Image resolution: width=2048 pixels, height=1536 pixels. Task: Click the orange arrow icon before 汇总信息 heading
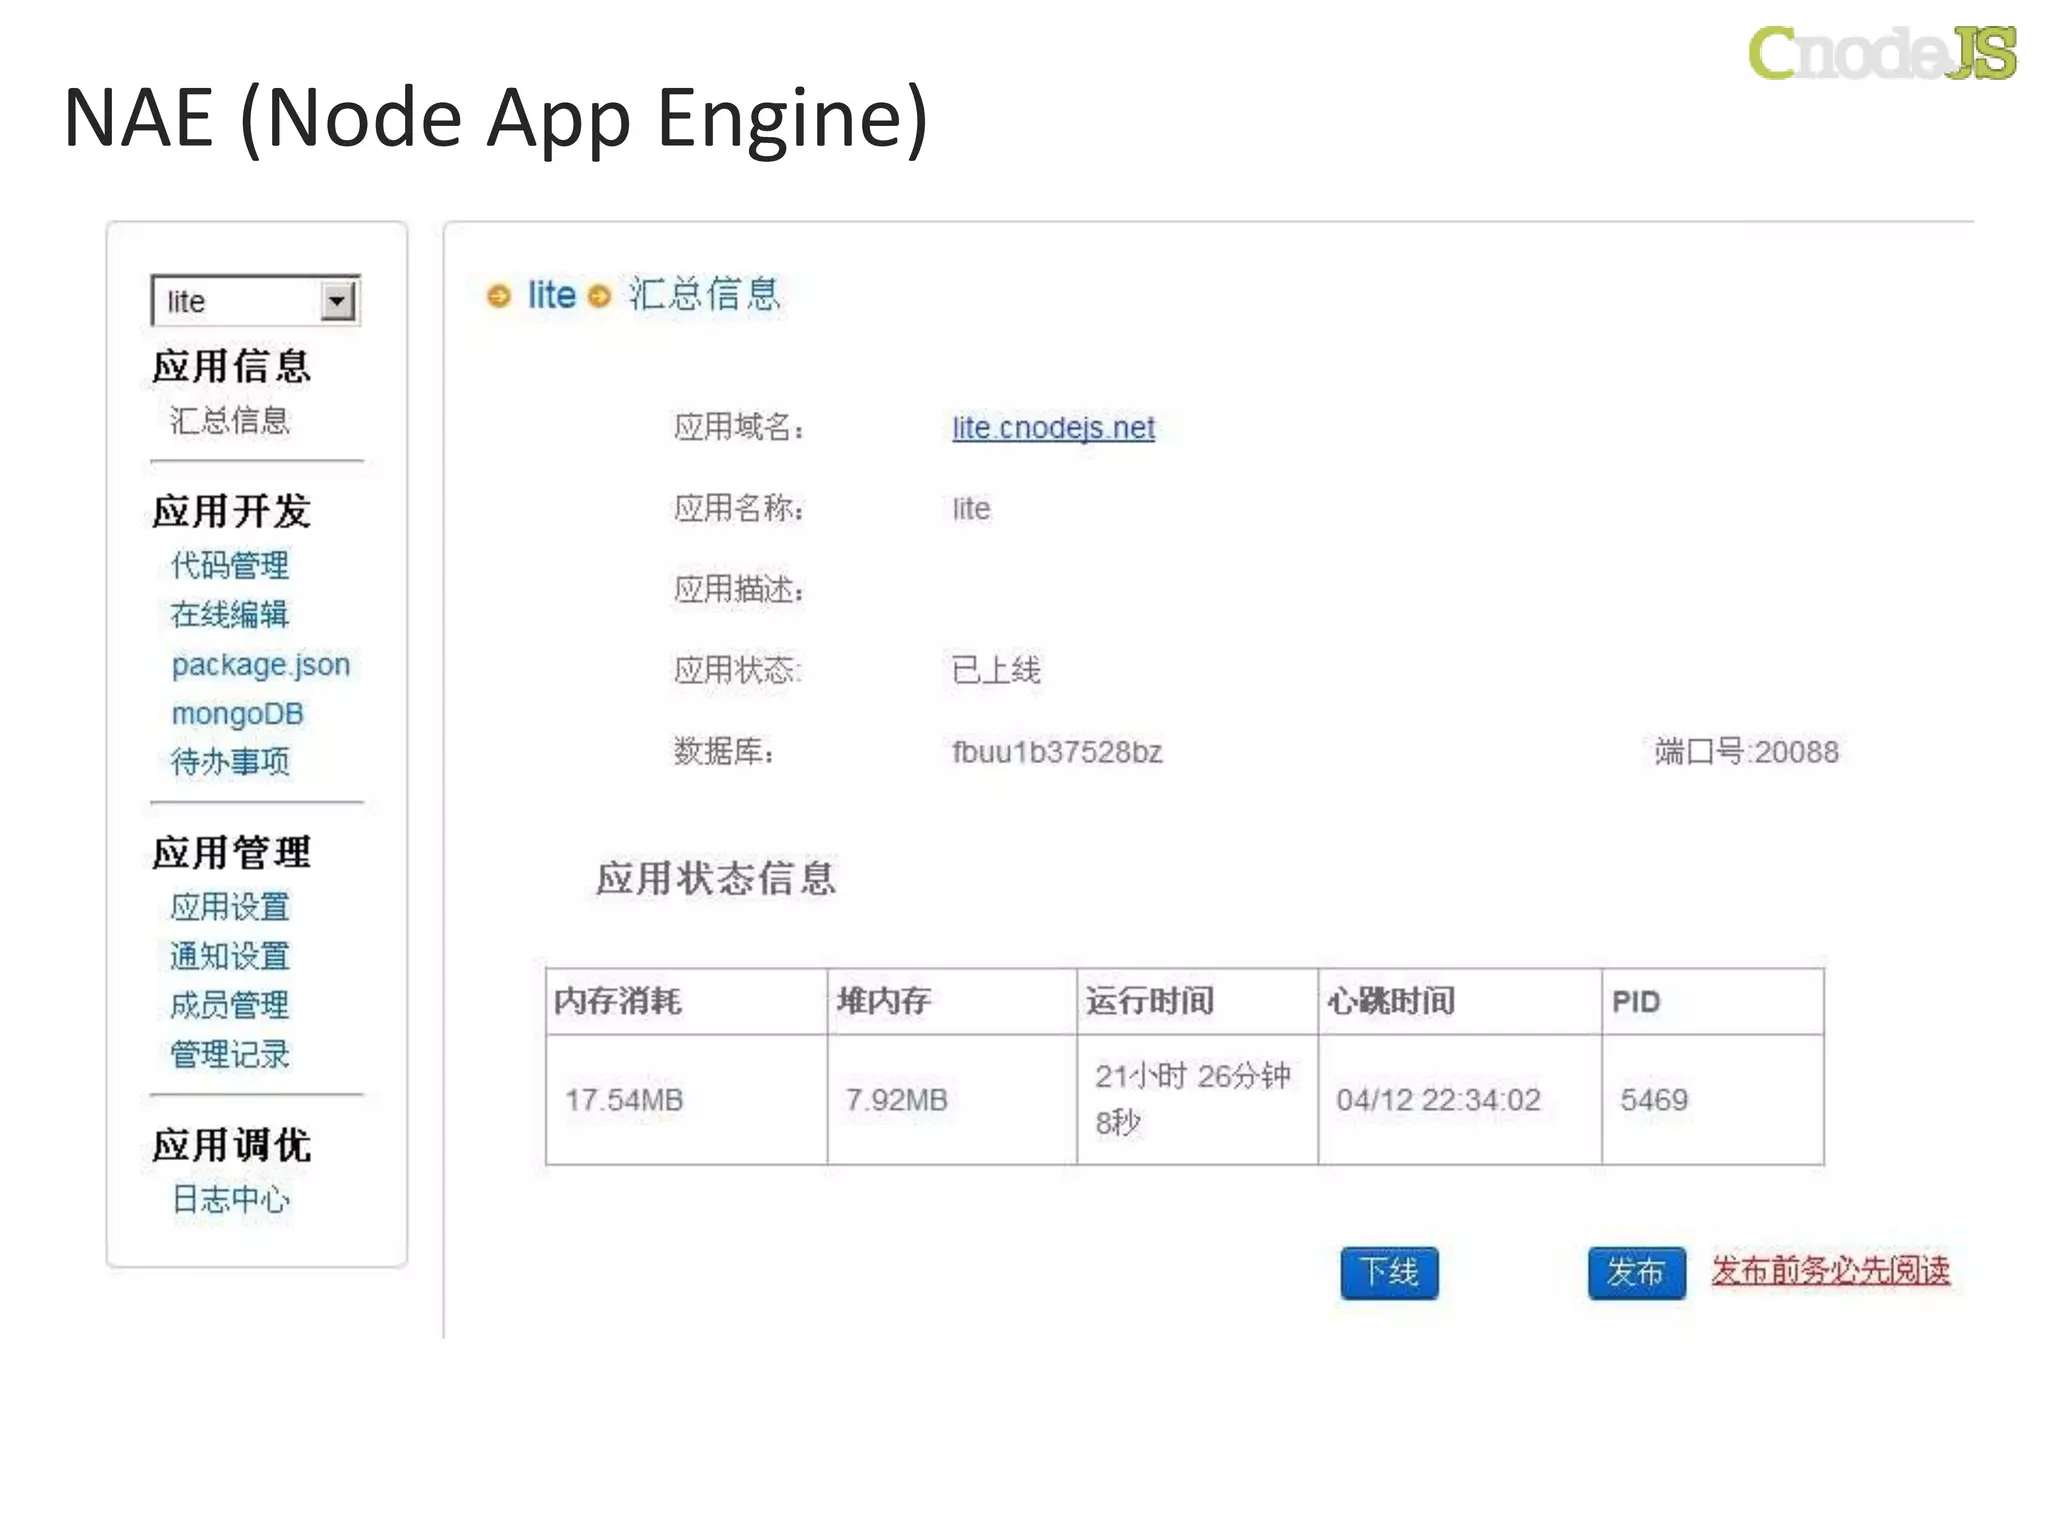tap(599, 296)
